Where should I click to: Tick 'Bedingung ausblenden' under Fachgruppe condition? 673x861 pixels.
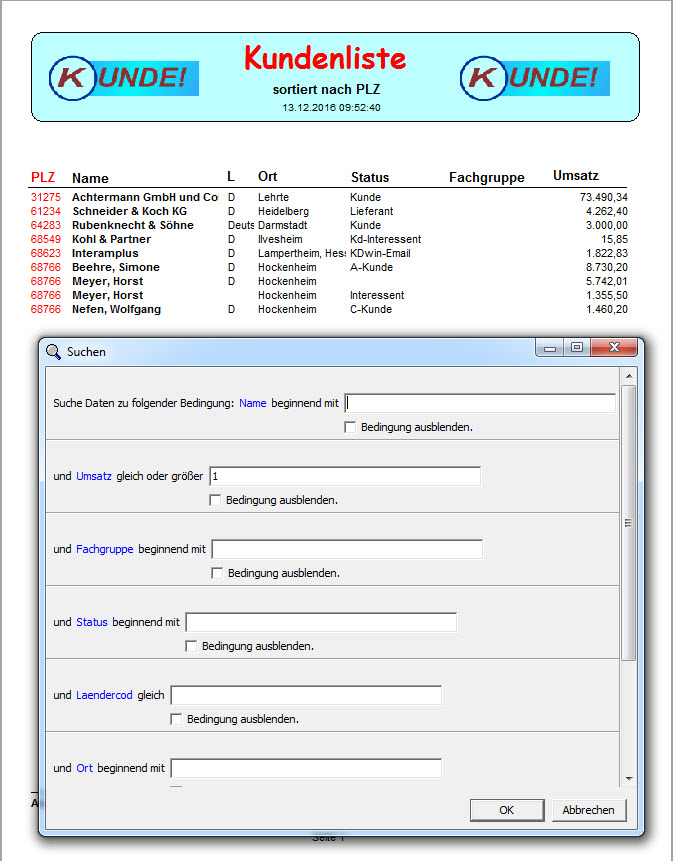point(217,573)
